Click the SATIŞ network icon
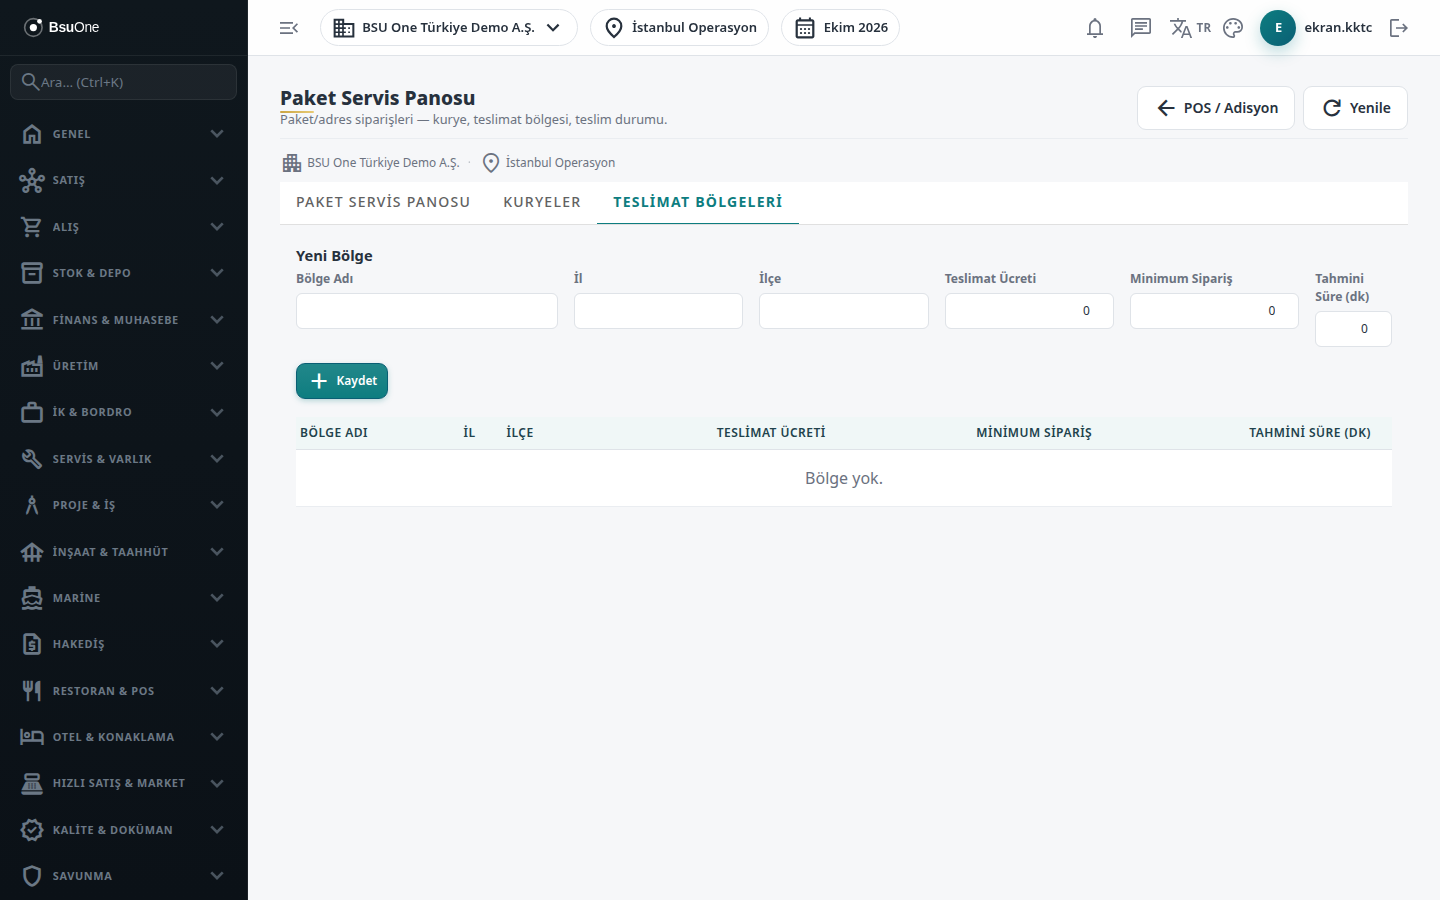Screen dimensions: 1440x900 click(32, 180)
